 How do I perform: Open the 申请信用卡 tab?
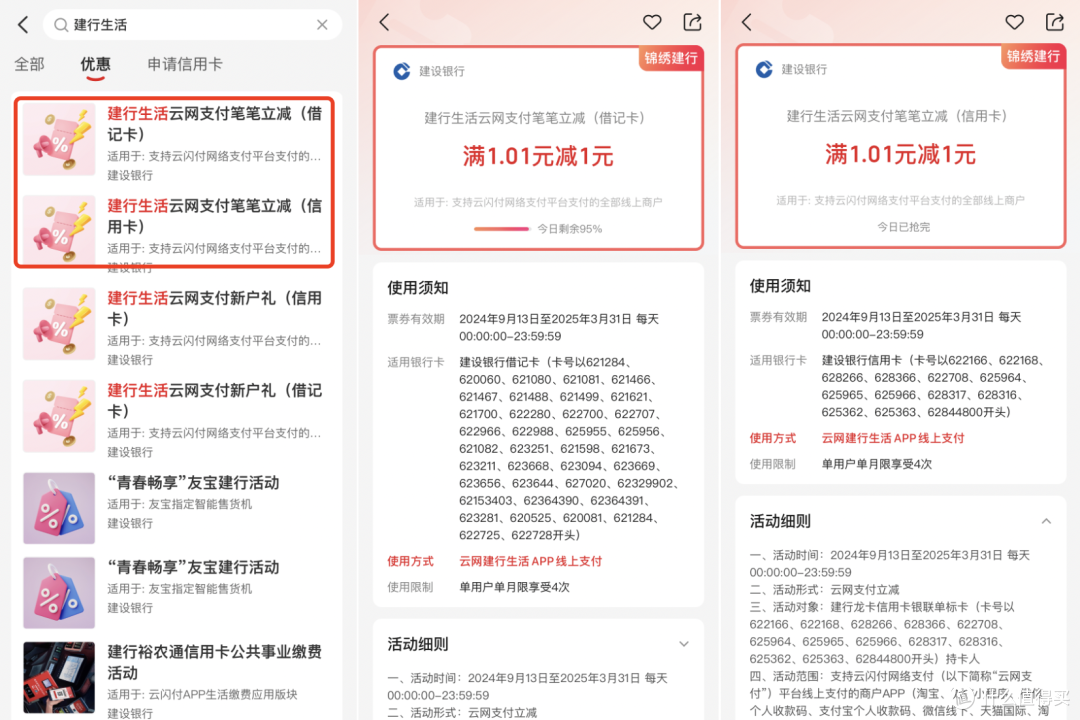(x=185, y=64)
